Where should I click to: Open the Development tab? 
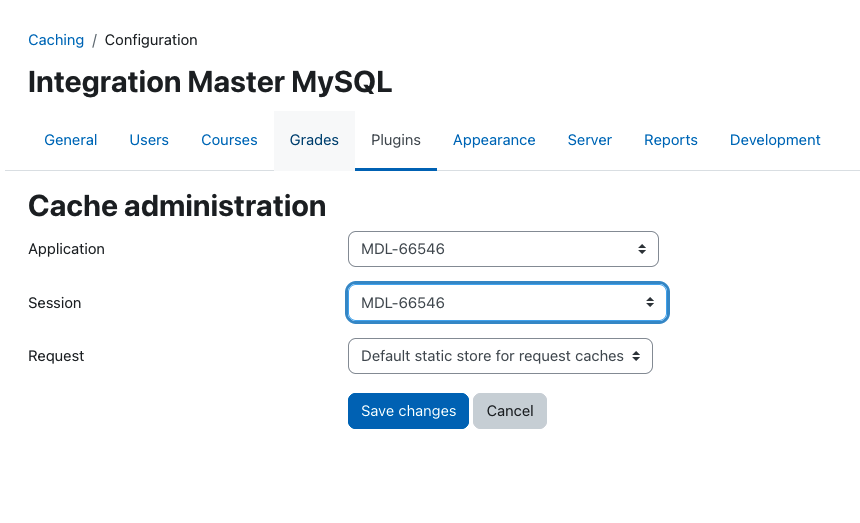click(775, 140)
